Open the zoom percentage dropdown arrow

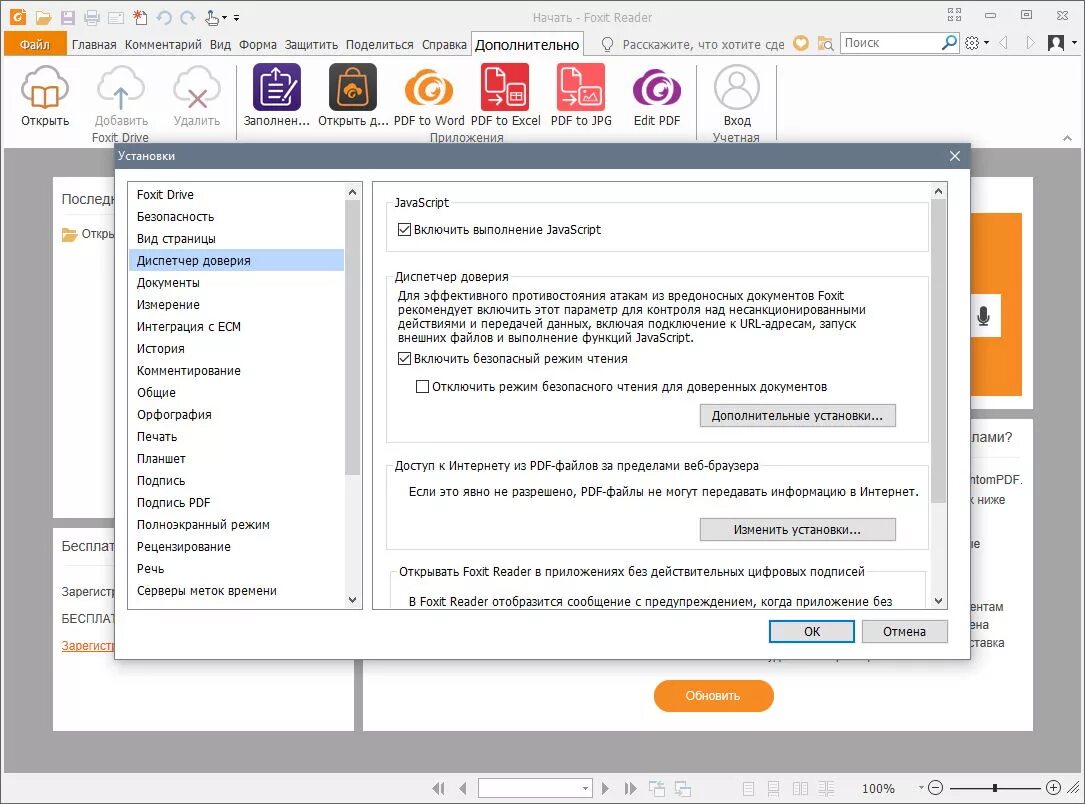click(x=921, y=787)
